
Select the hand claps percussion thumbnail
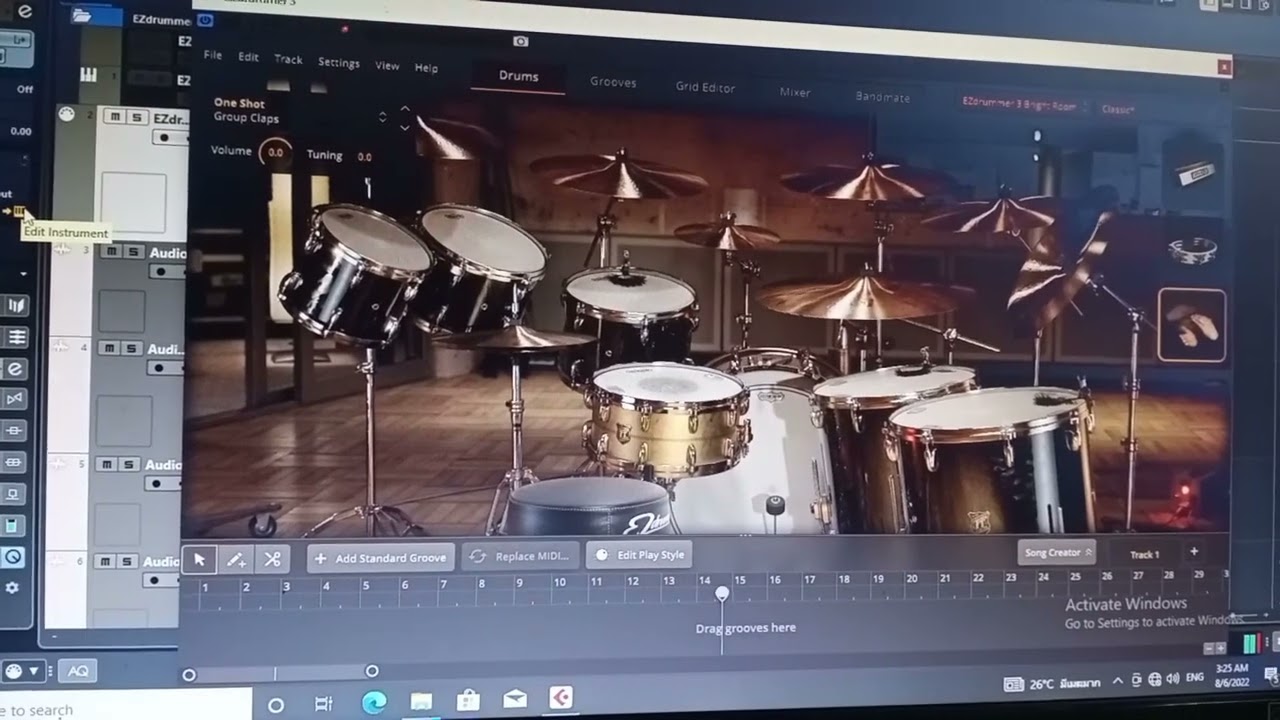1192,325
